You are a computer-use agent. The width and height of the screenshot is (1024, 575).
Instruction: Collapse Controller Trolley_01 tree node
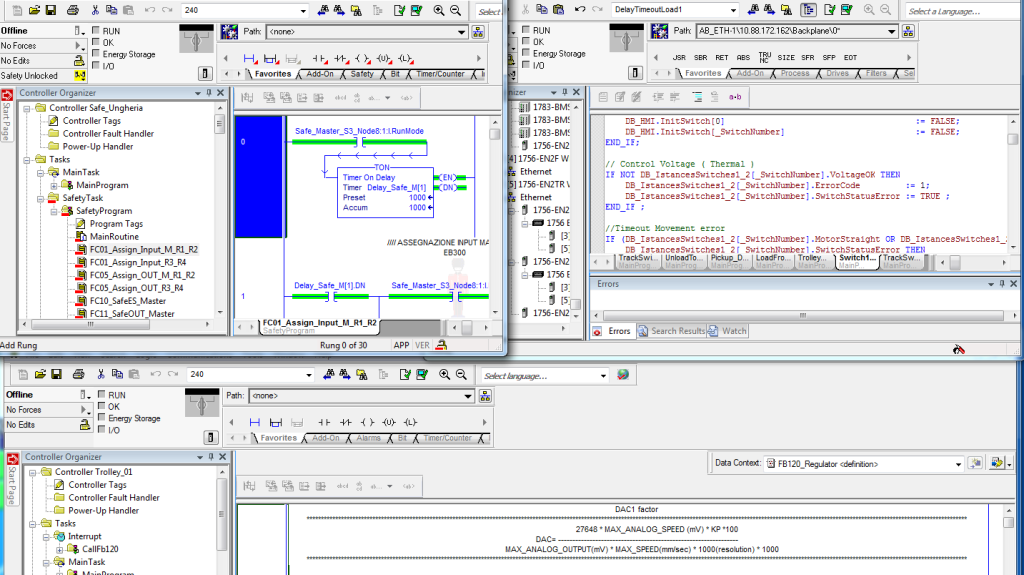tap(32, 472)
